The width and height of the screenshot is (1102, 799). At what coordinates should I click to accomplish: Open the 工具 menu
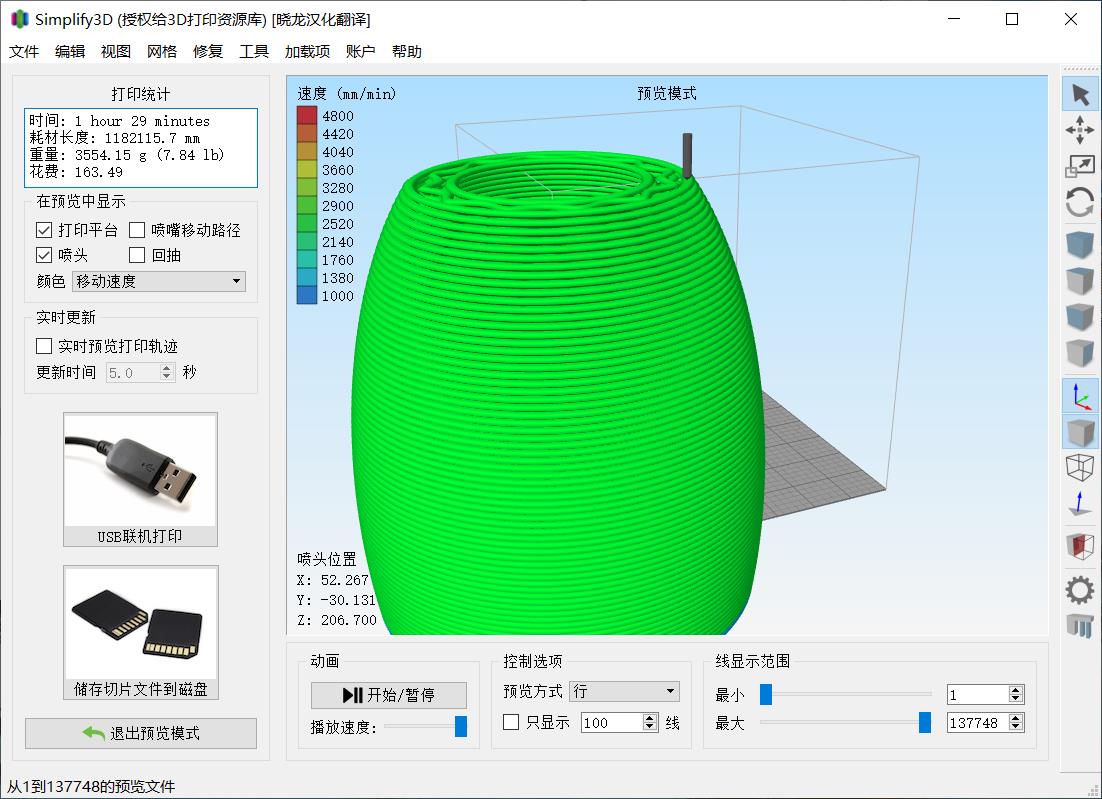[254, 52]
